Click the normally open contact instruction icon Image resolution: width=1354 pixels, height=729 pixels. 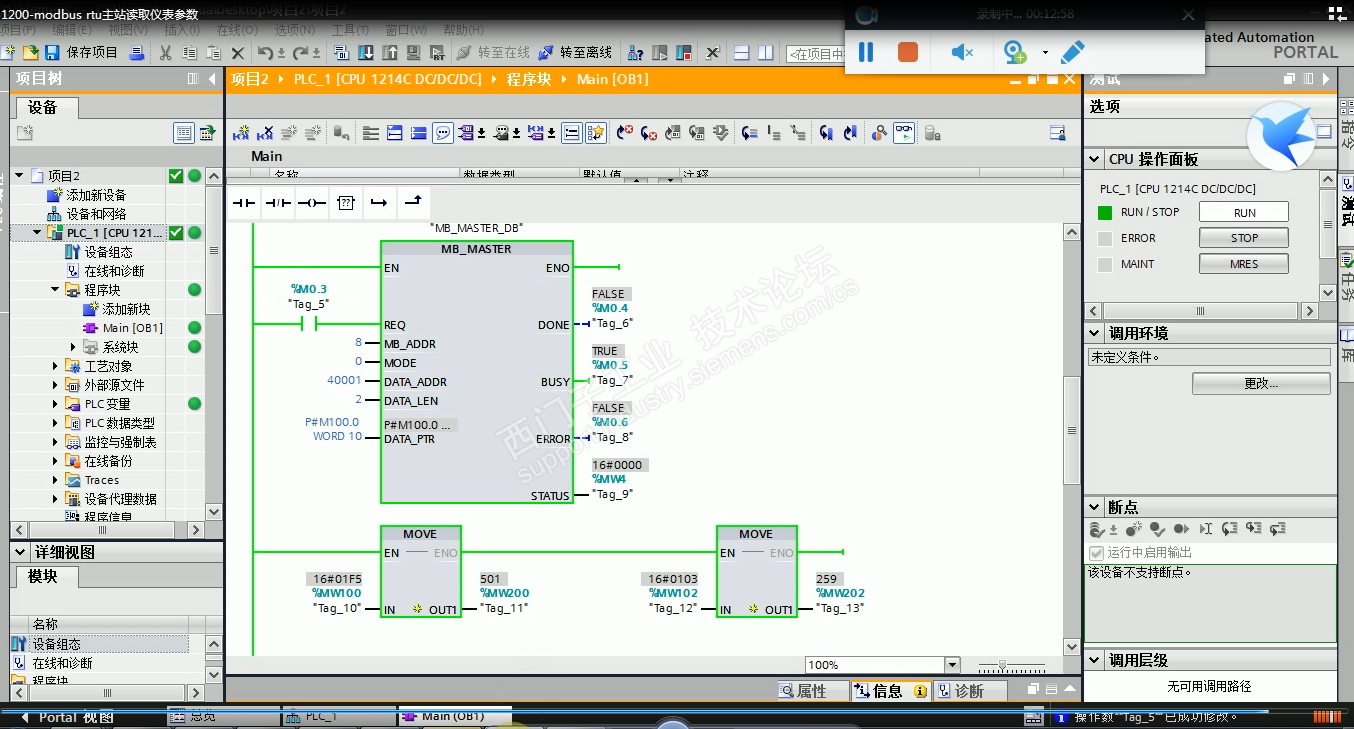[x=245, y=203]
